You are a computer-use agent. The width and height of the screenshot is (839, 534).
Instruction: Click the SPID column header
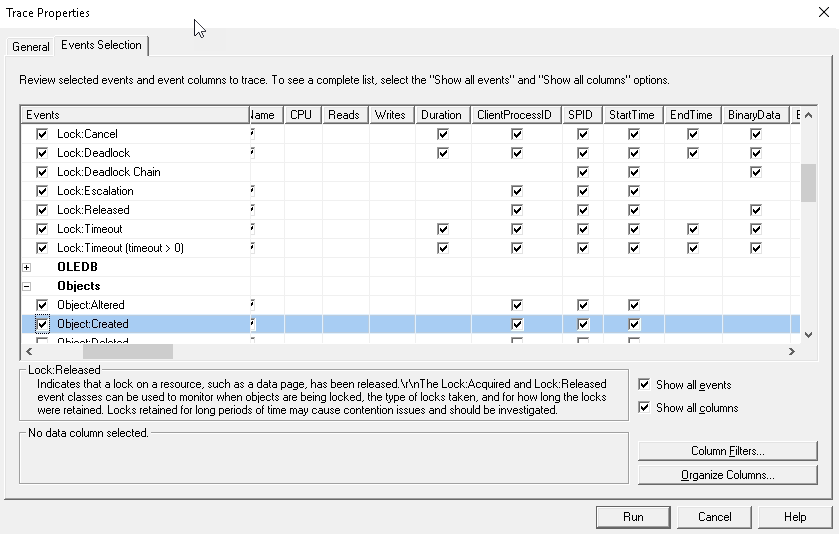click(582, 115)
